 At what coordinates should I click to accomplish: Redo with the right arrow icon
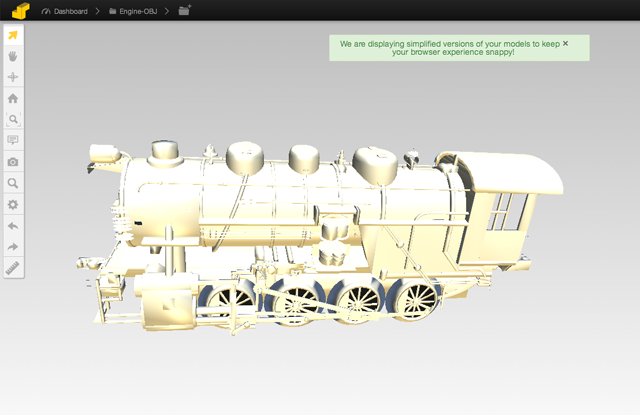click(x=13, y=246)
